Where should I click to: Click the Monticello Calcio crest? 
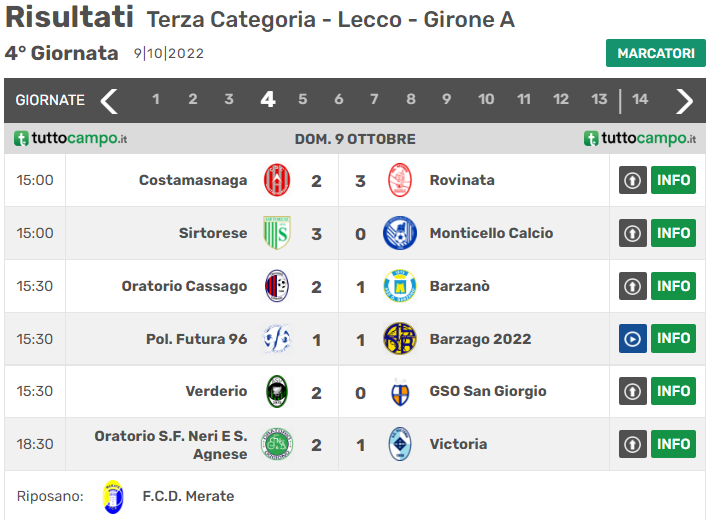400,233
